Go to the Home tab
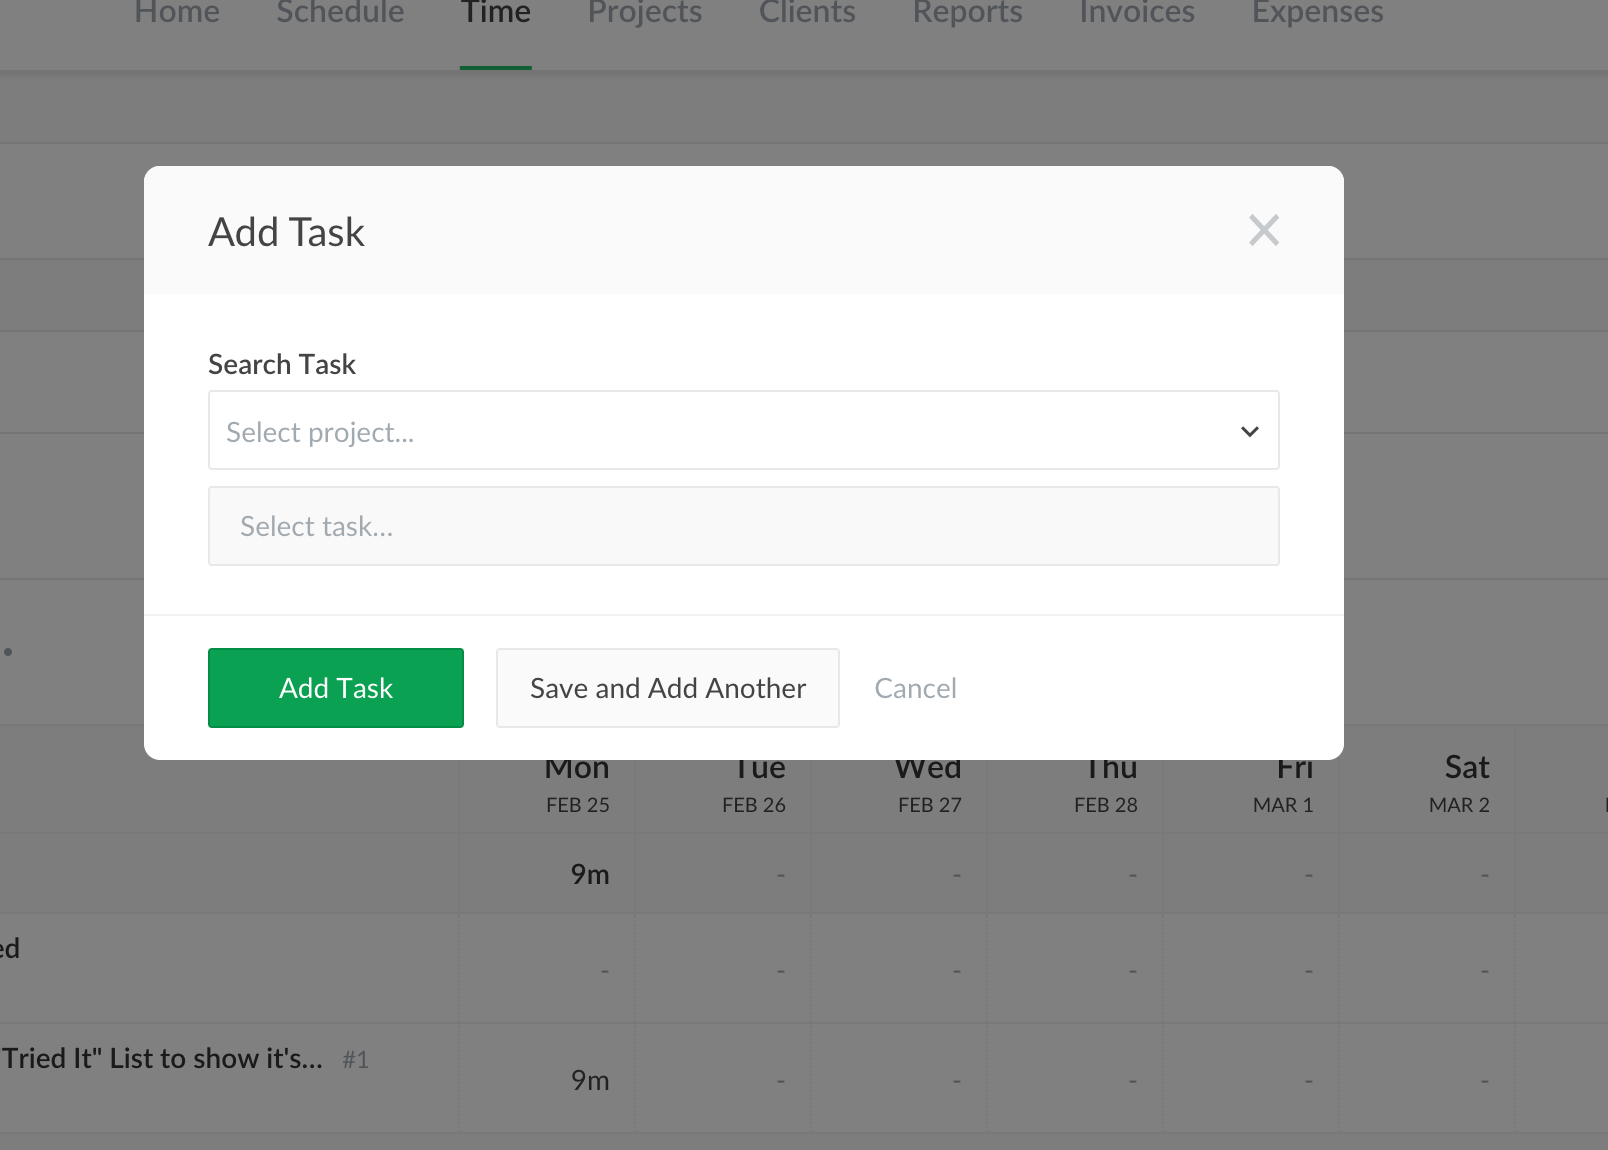The height and width of the screenshot is (1150, 1608). point(177,14)
